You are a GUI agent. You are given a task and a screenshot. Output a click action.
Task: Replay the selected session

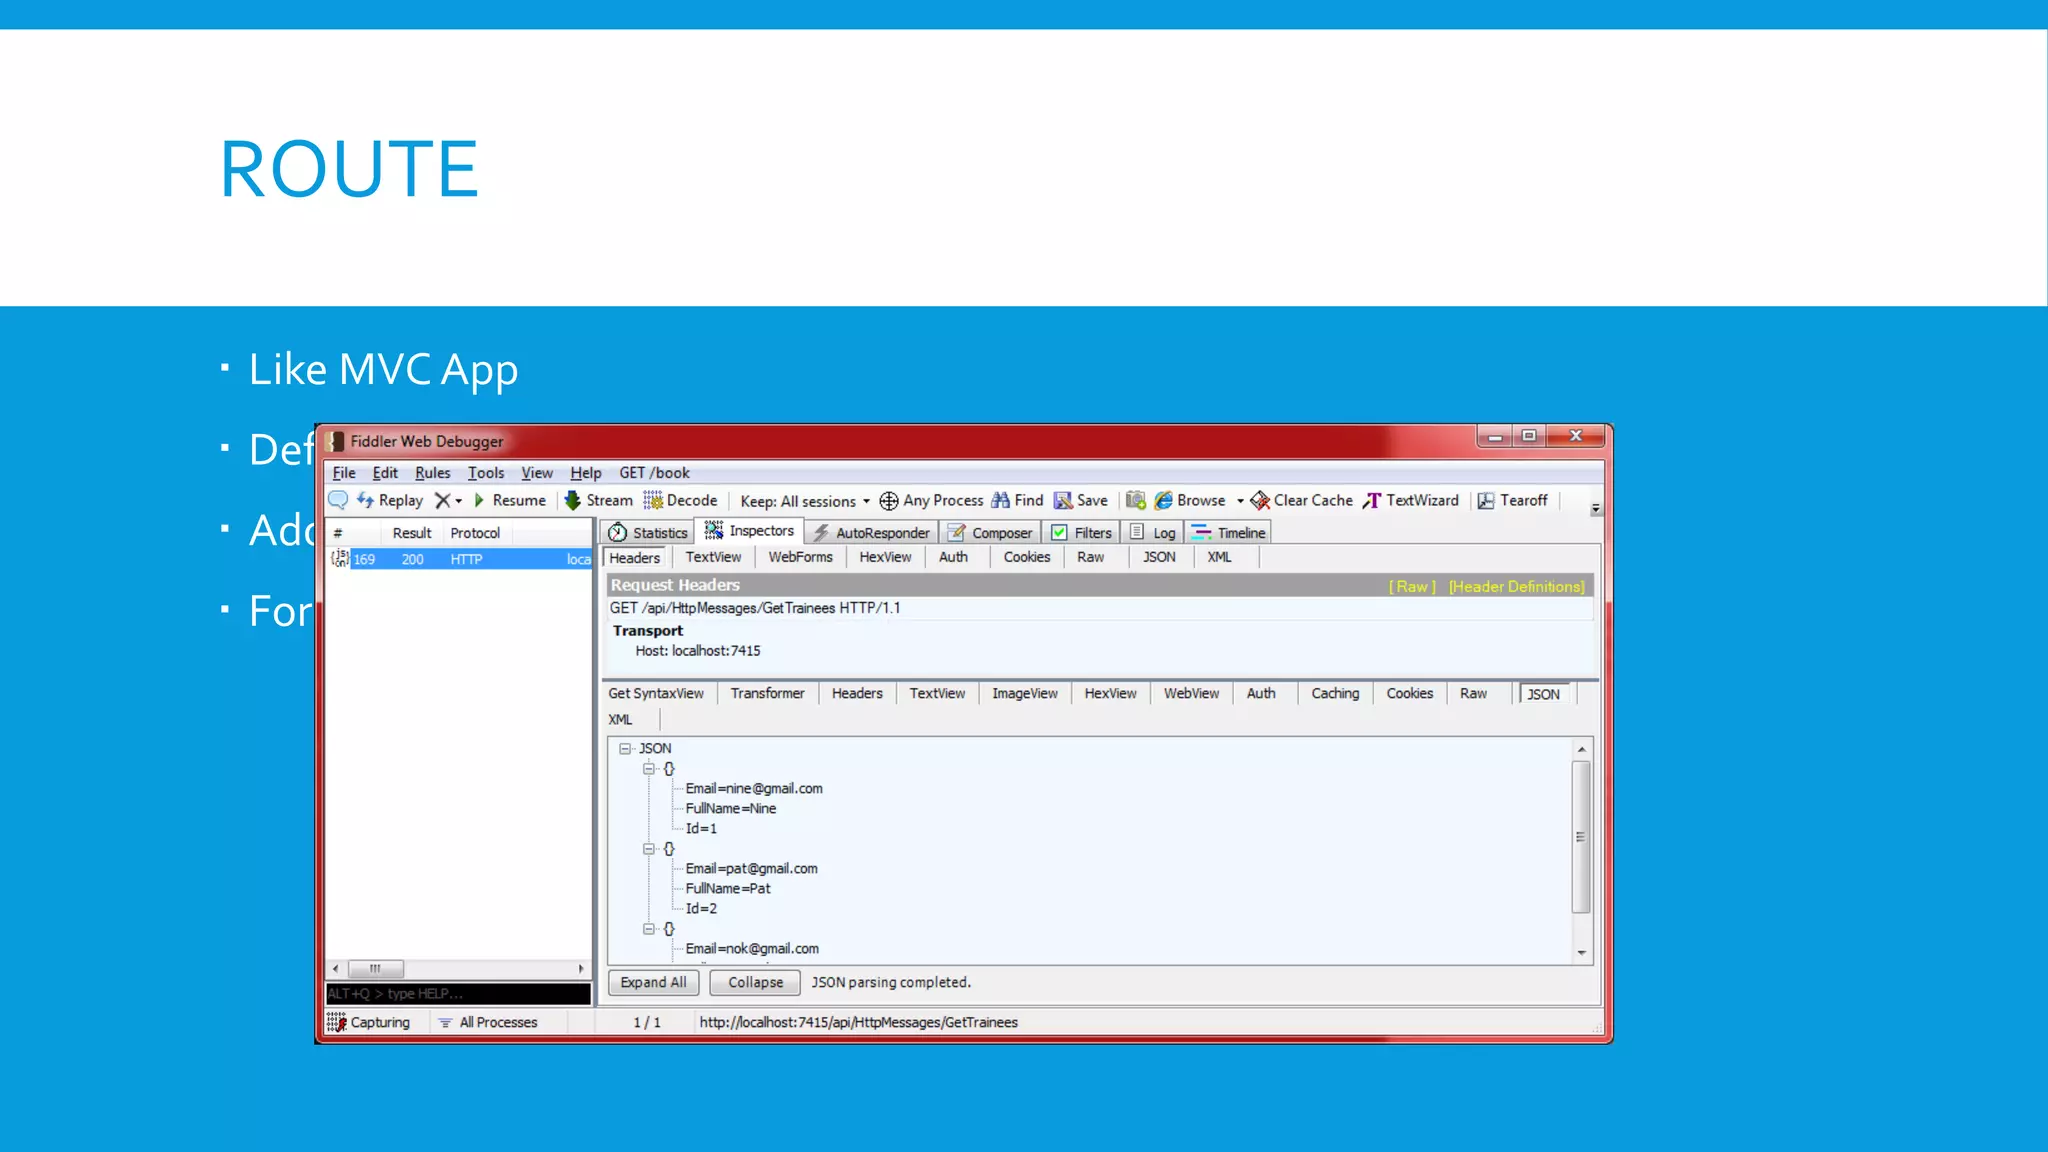390,500
